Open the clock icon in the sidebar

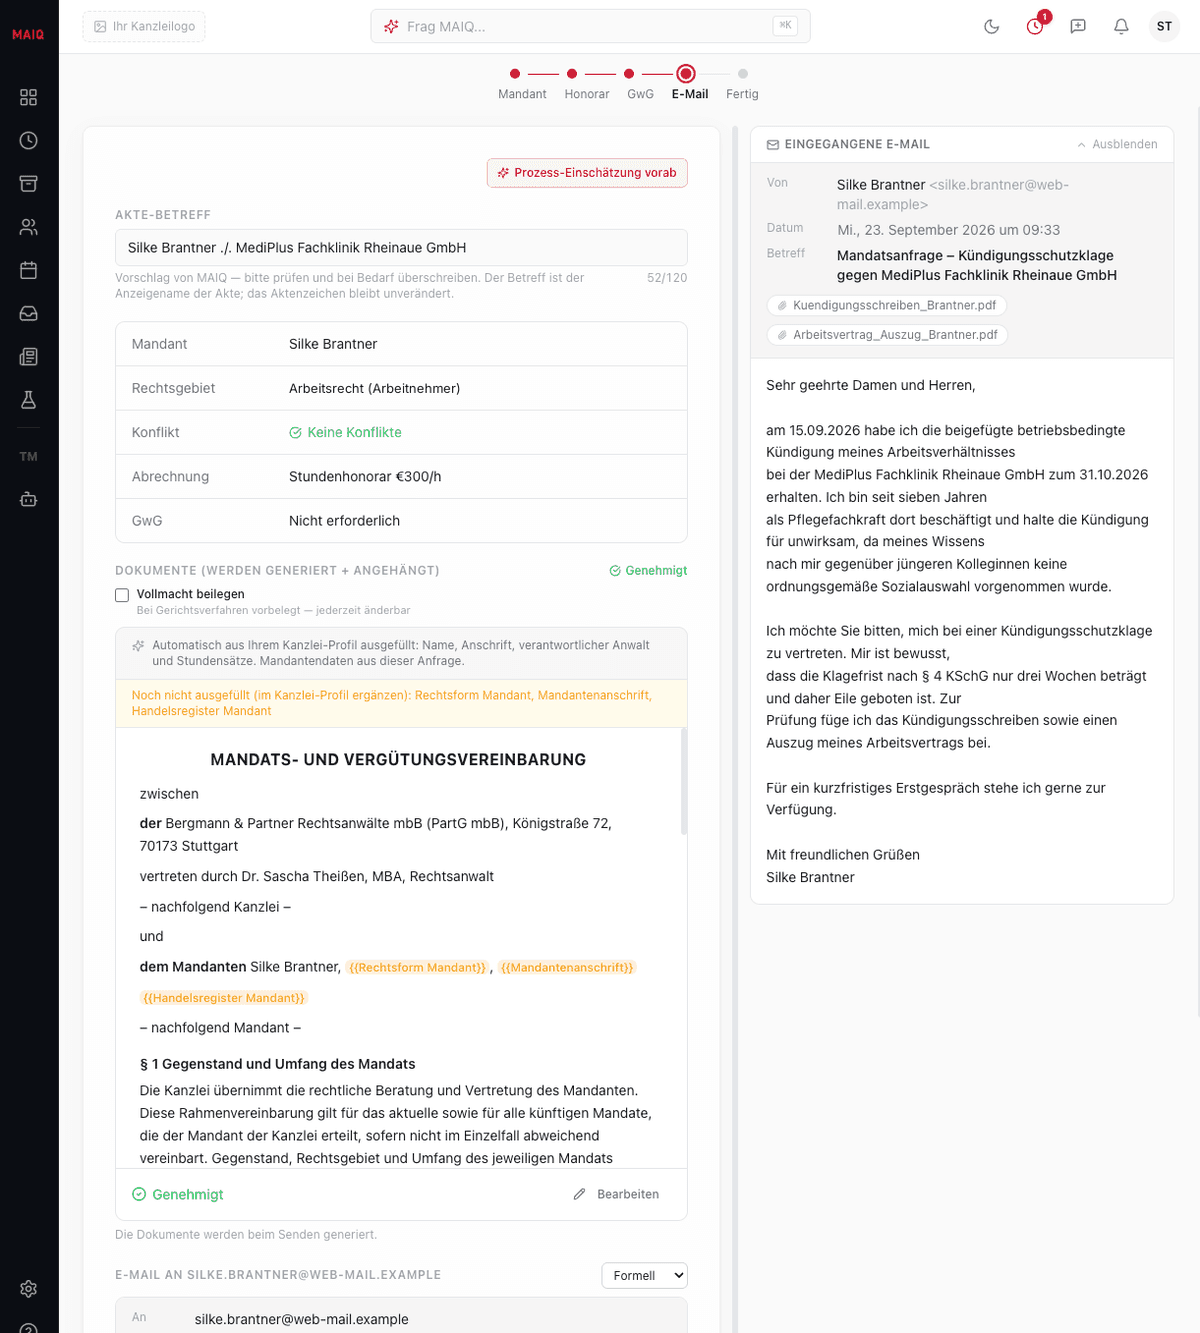28,140
